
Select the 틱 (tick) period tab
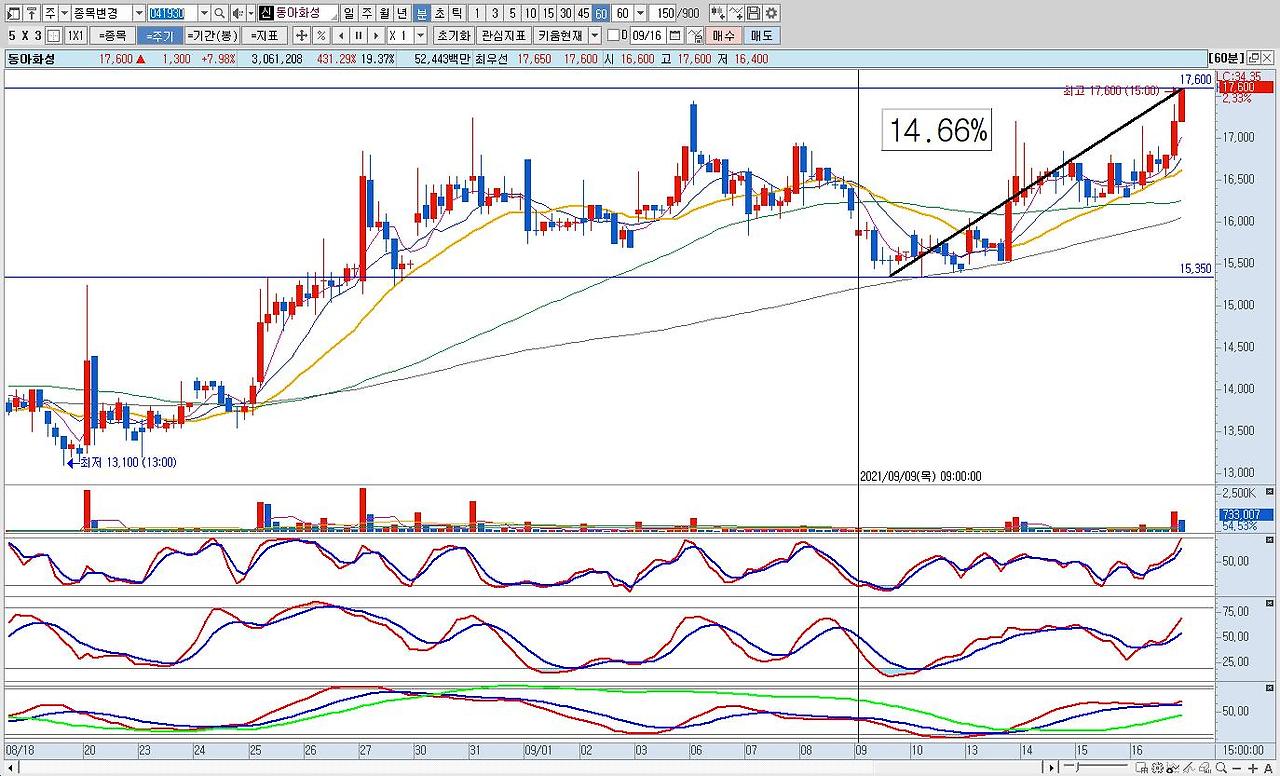click(x=457, y=13)
